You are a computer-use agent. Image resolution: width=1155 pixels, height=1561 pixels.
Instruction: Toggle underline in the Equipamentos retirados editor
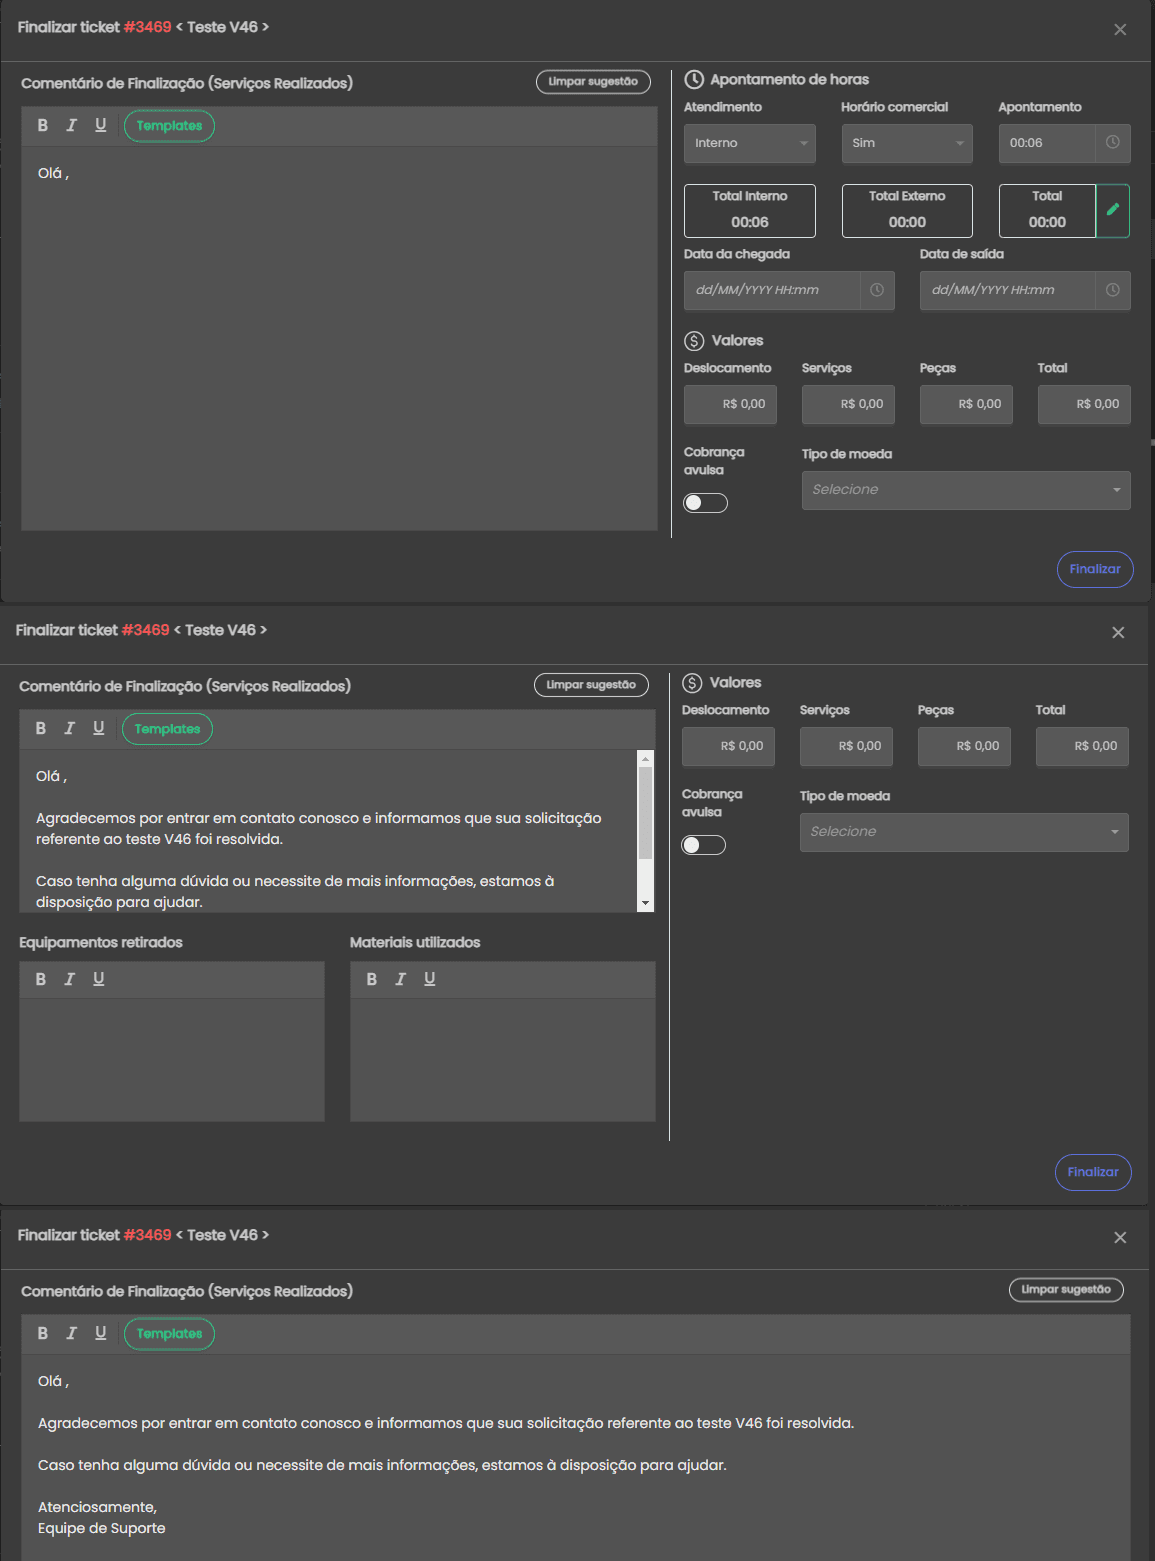click(x=98, y=979)
